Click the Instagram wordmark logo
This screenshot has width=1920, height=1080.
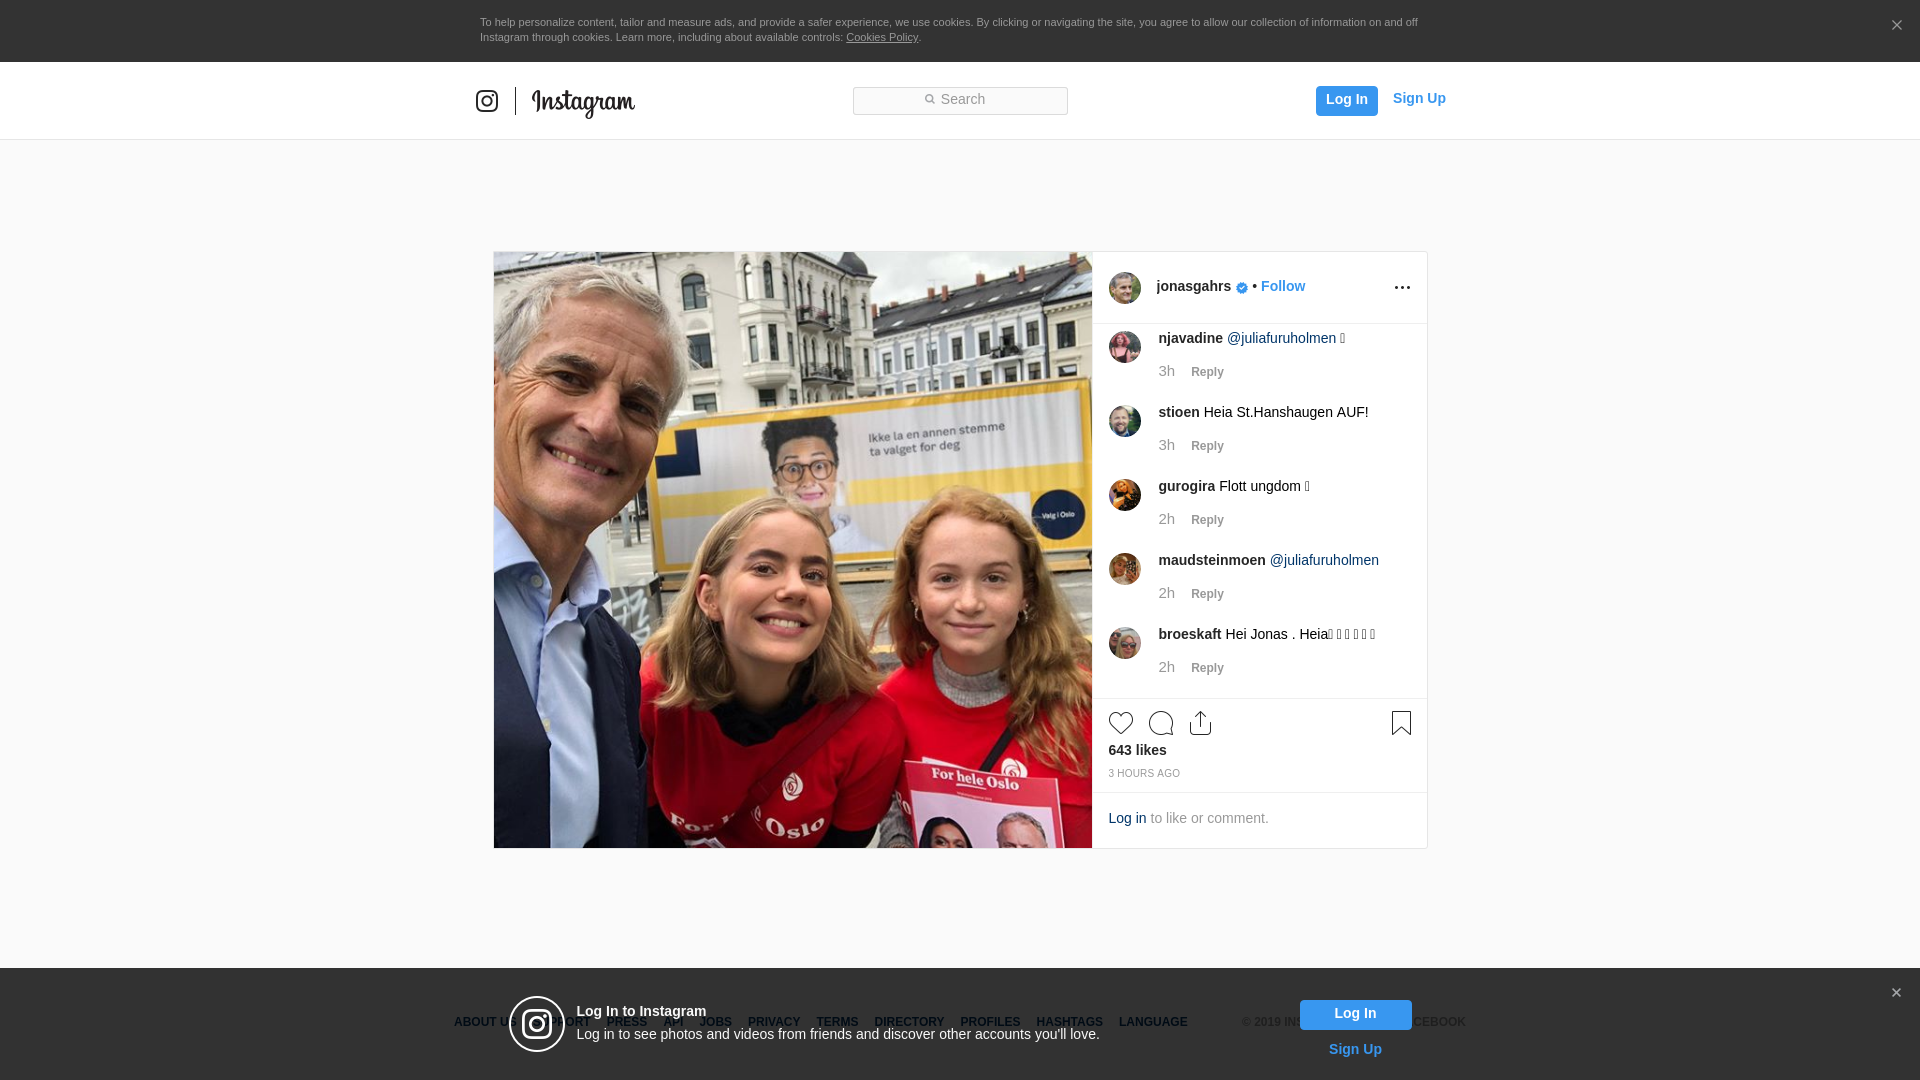tap(583, 102)
